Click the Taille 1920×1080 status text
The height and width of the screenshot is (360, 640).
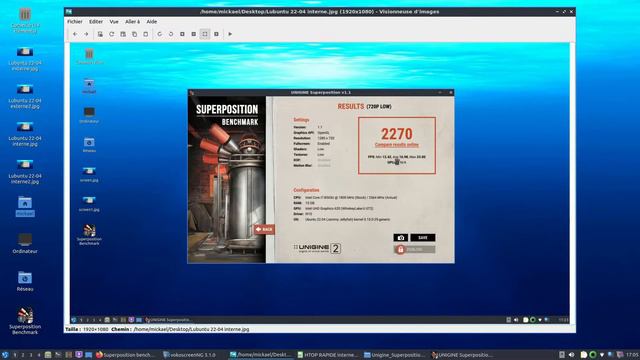(x=86, y=329)
